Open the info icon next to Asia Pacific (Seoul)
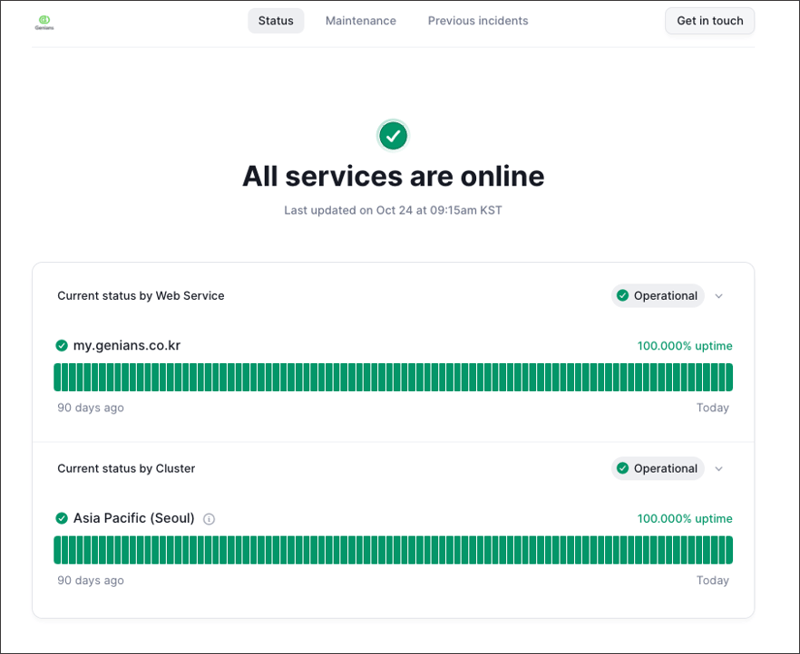Image resolution: width=800 pixels, height=654 pixels. (x=209, y=519)
